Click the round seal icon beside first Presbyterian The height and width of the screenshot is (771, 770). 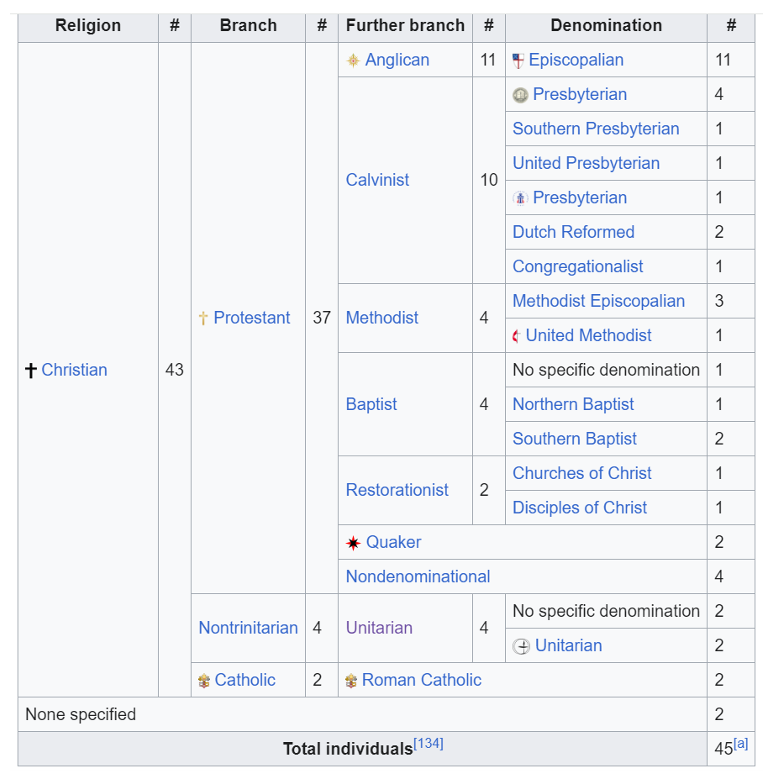(520, 94)
